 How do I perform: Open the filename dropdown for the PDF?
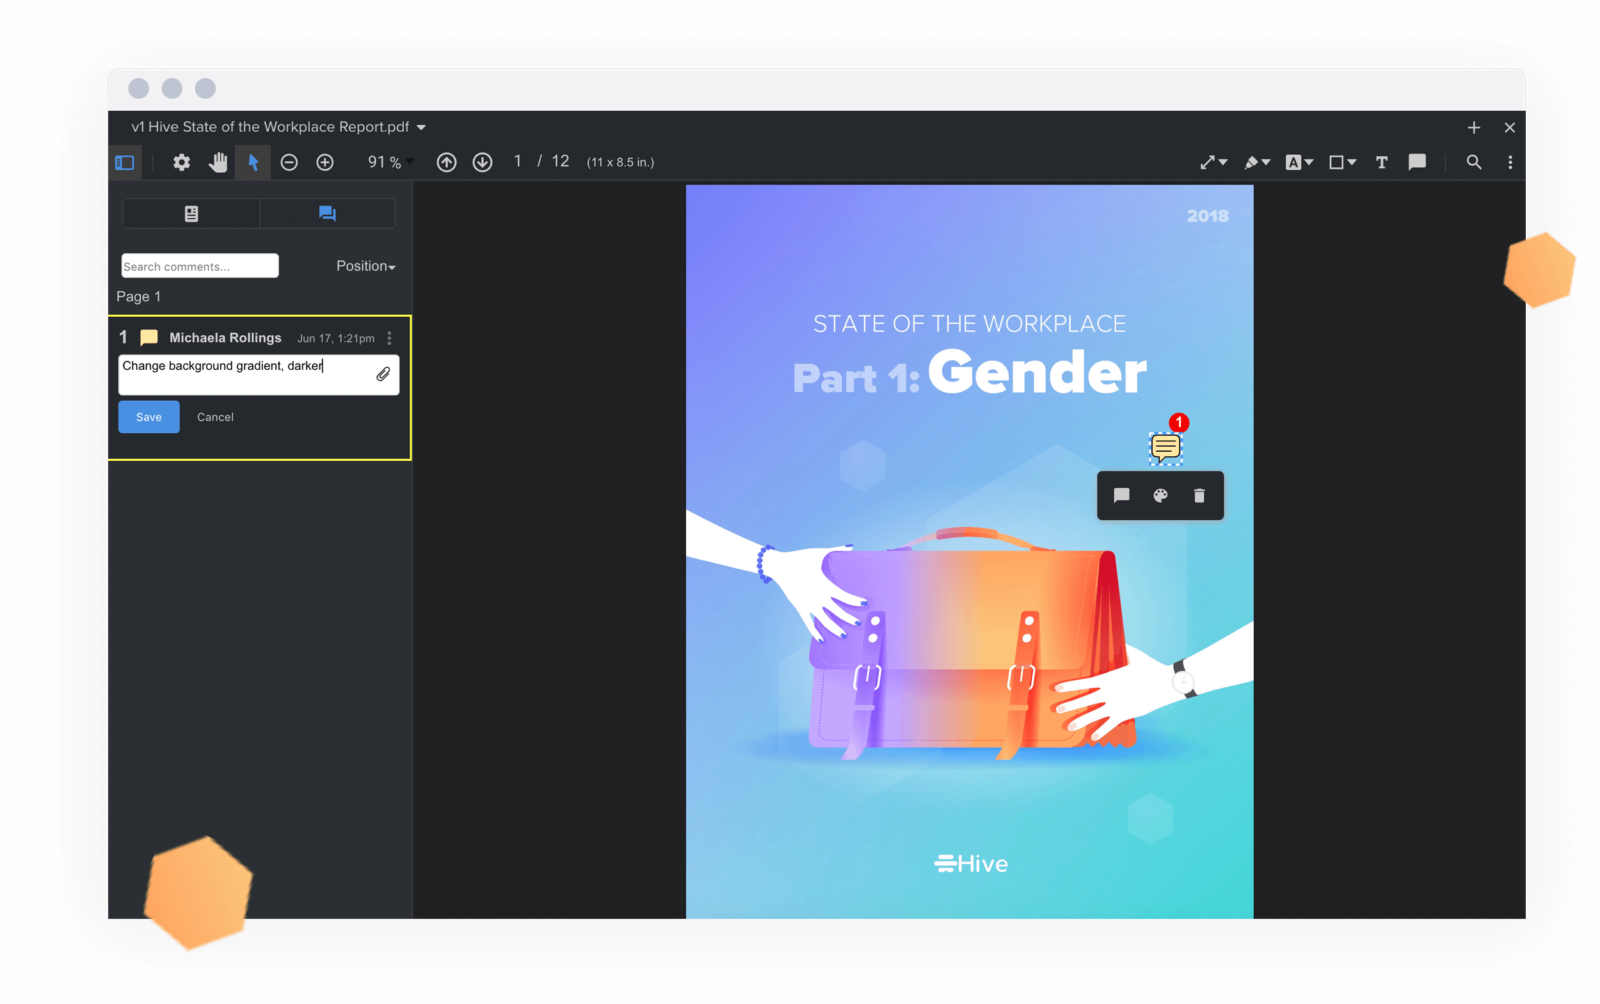pos(422,127)
